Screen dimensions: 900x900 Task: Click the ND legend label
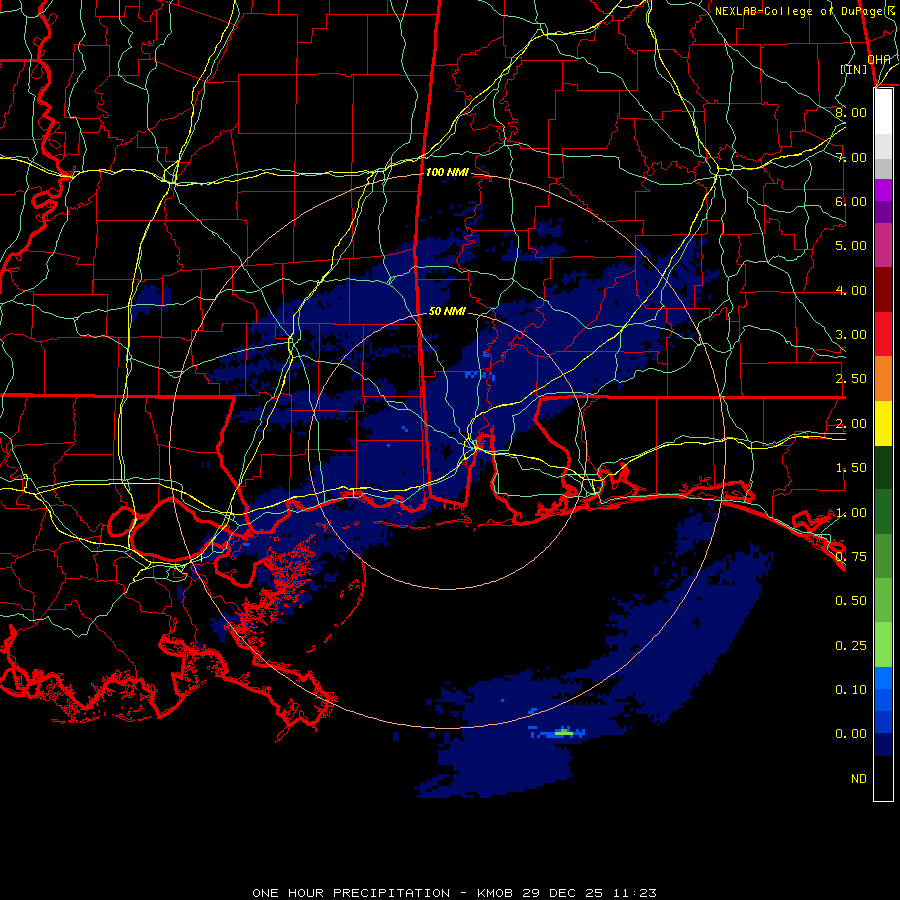(x=859, y=779)
